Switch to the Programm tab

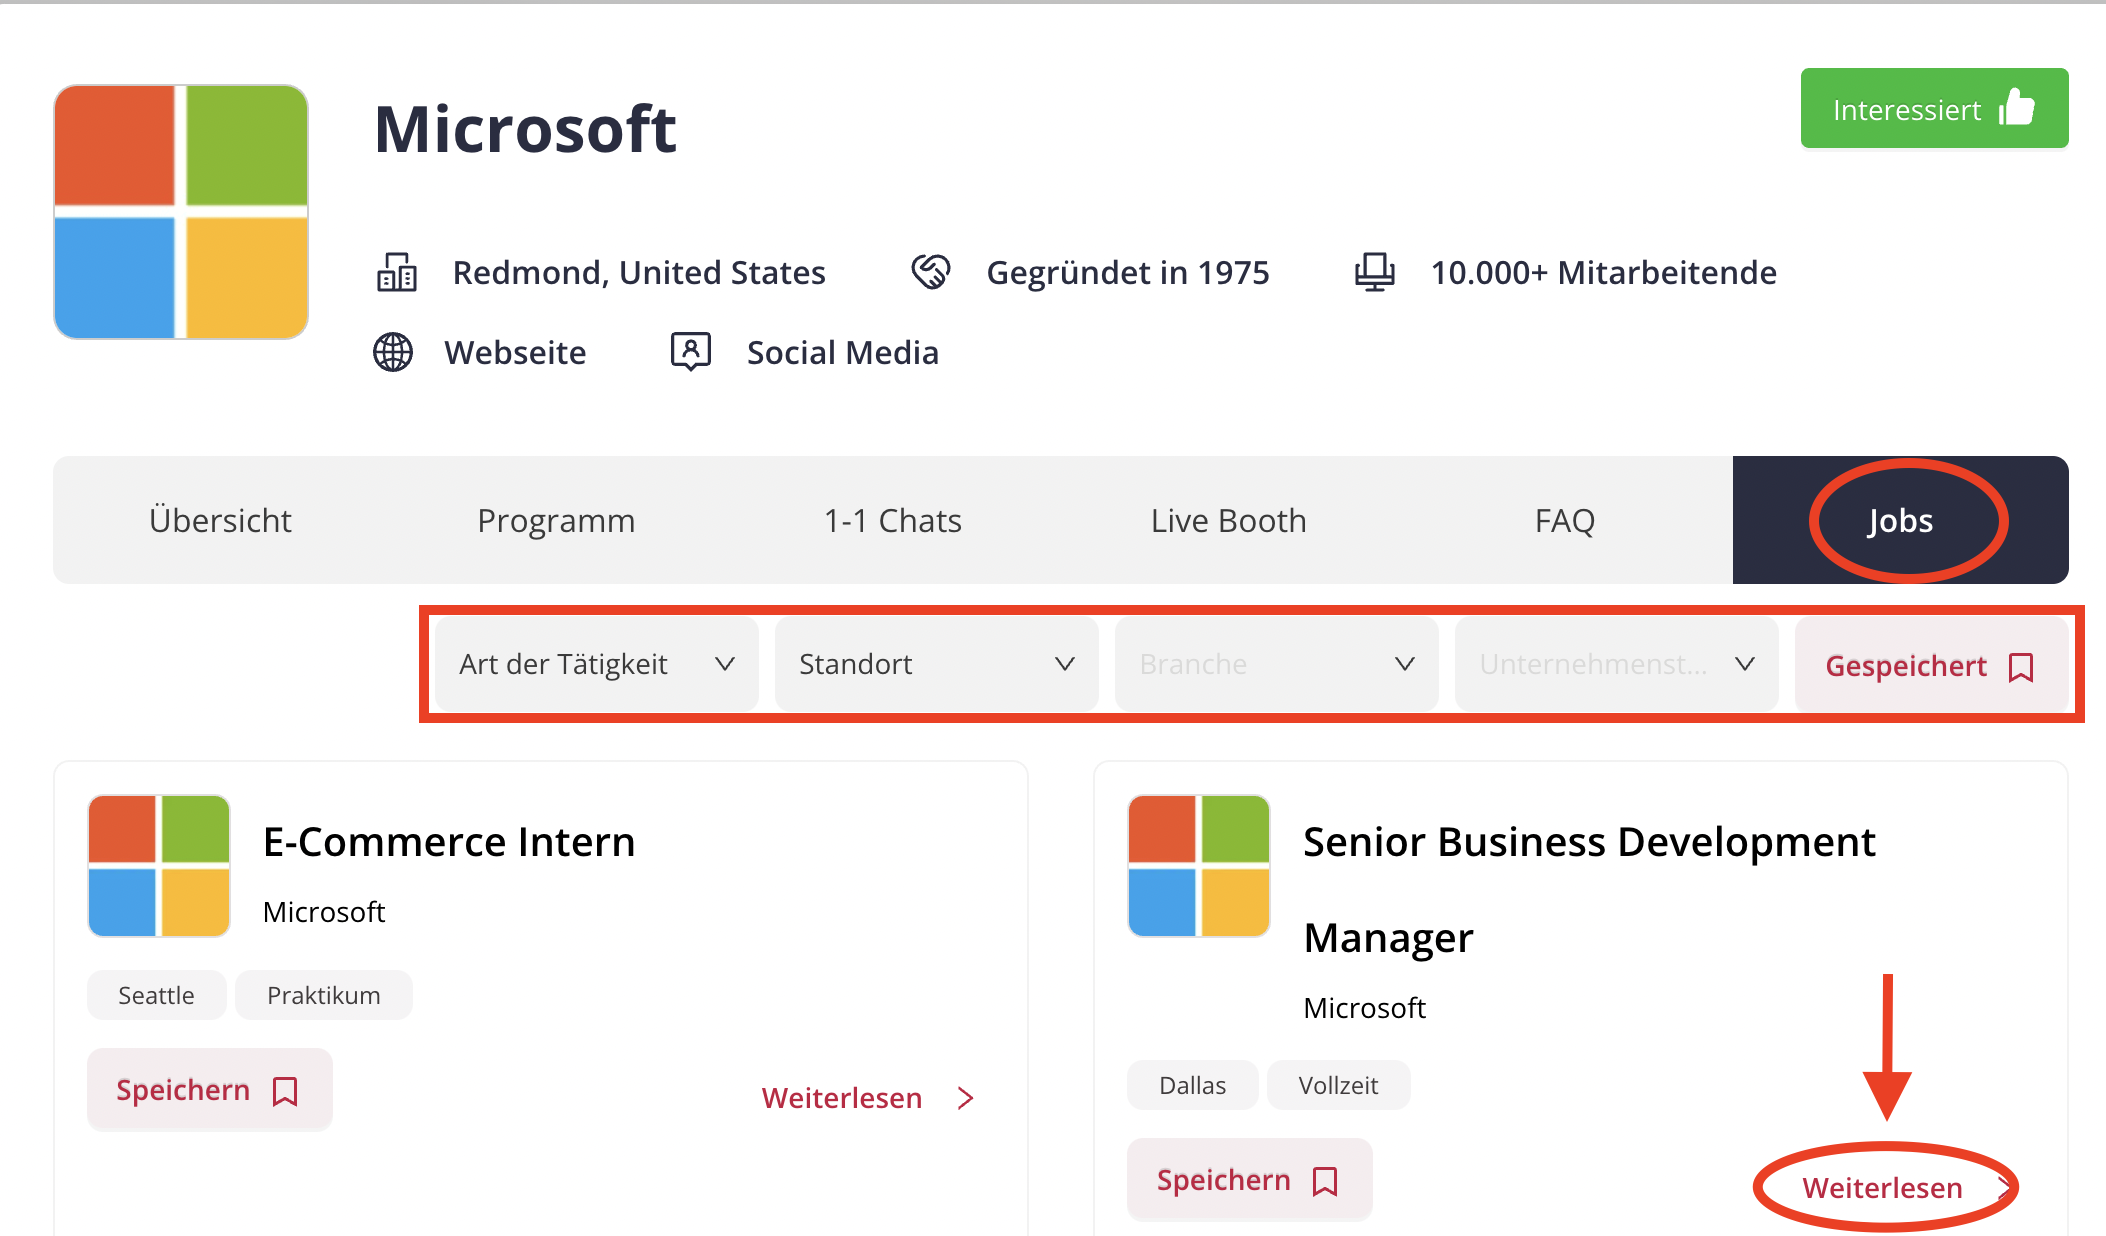pos(556,520)
